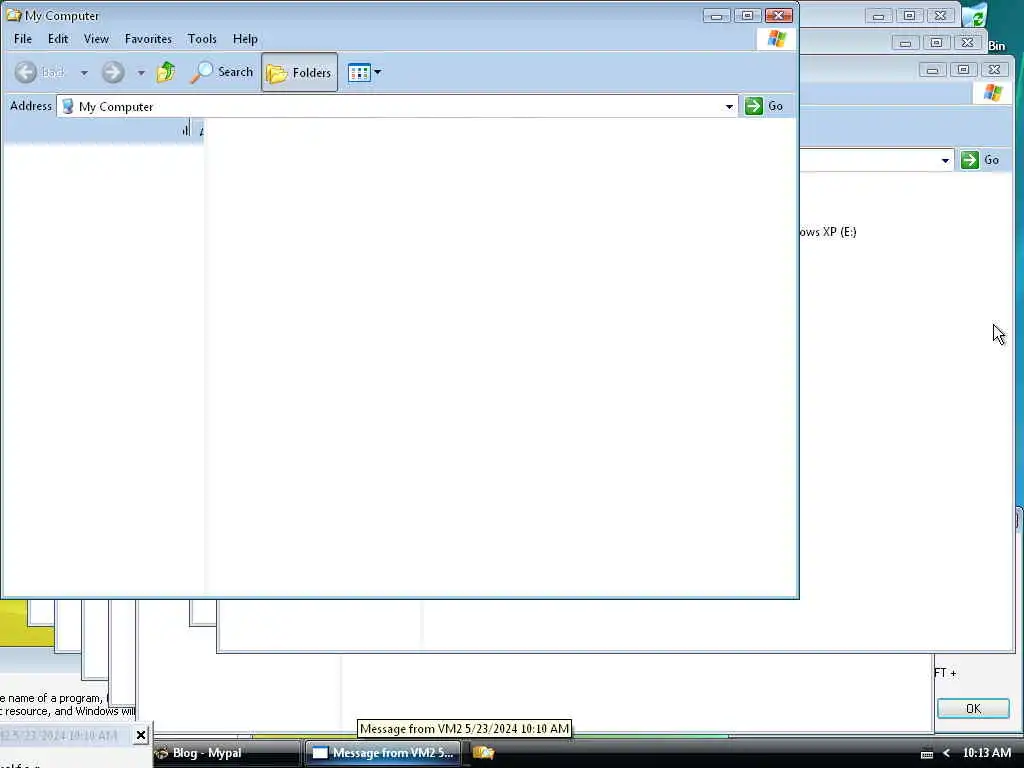Click the keyboard tray icon
1024x768 pixels.
click(927, 754)
